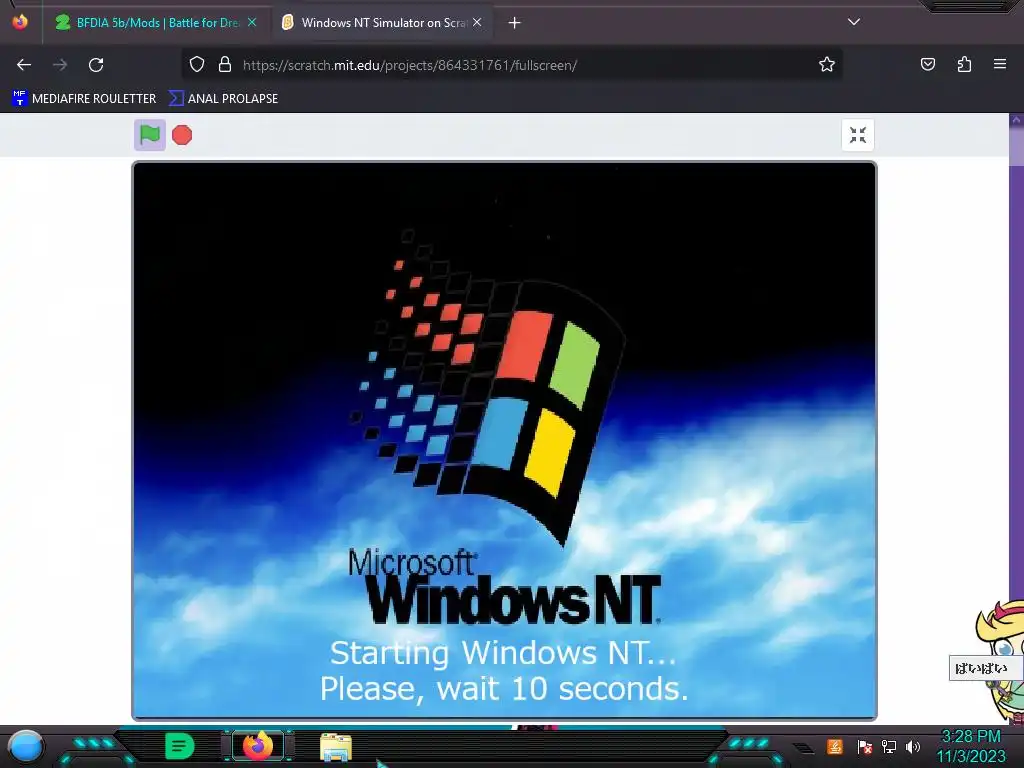The image size is (1024, 768).
Task: Click the red stop button
Action: tap(182, 135)
